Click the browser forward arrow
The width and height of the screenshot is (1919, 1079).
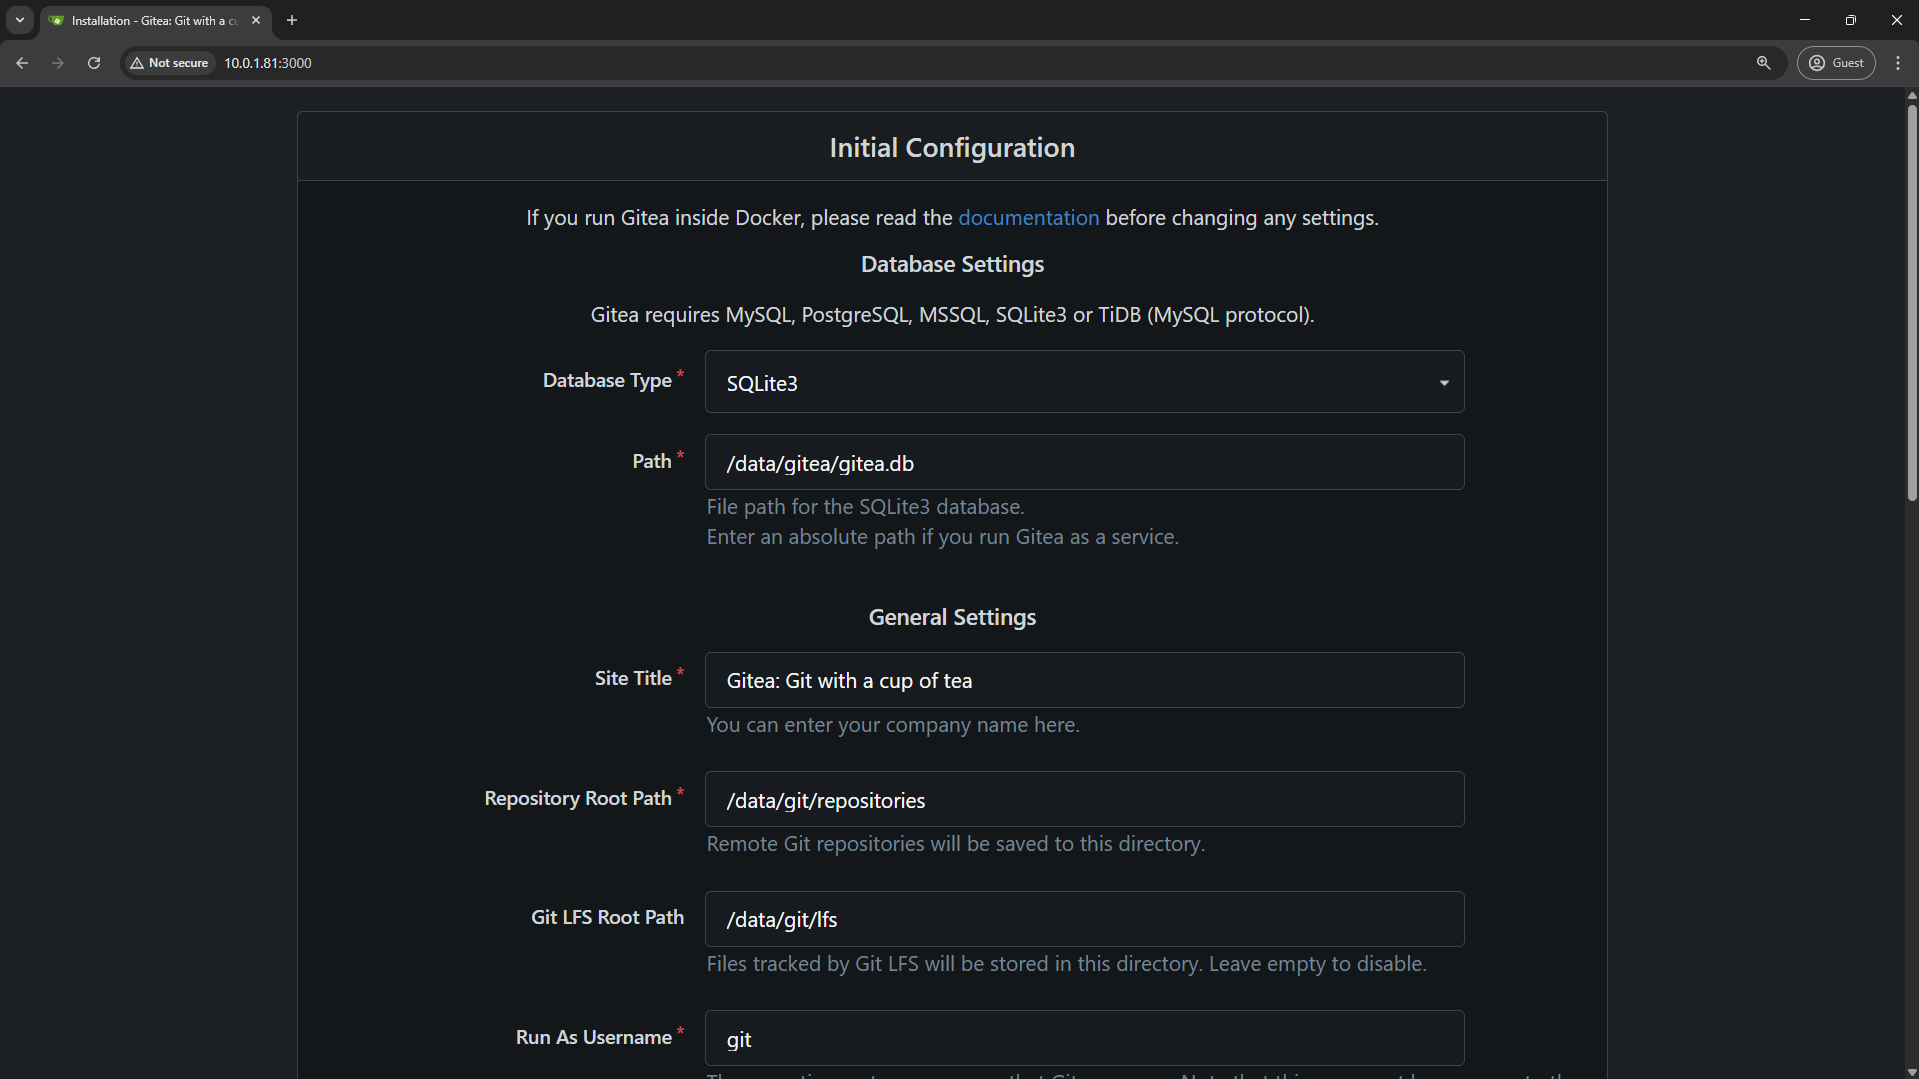point(58,63)
